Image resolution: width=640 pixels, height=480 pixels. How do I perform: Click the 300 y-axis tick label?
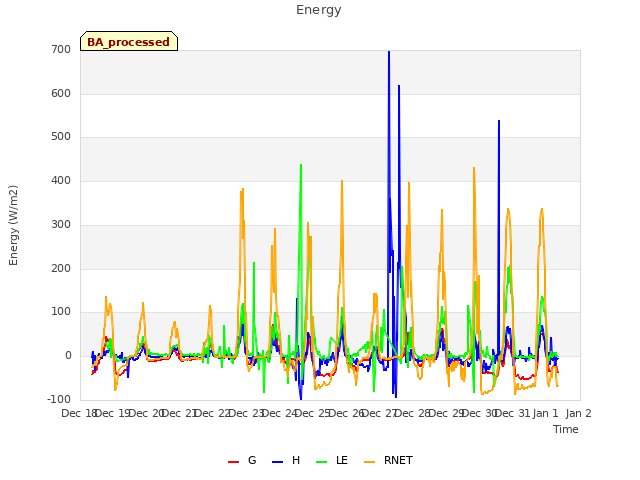click(61, 224)
